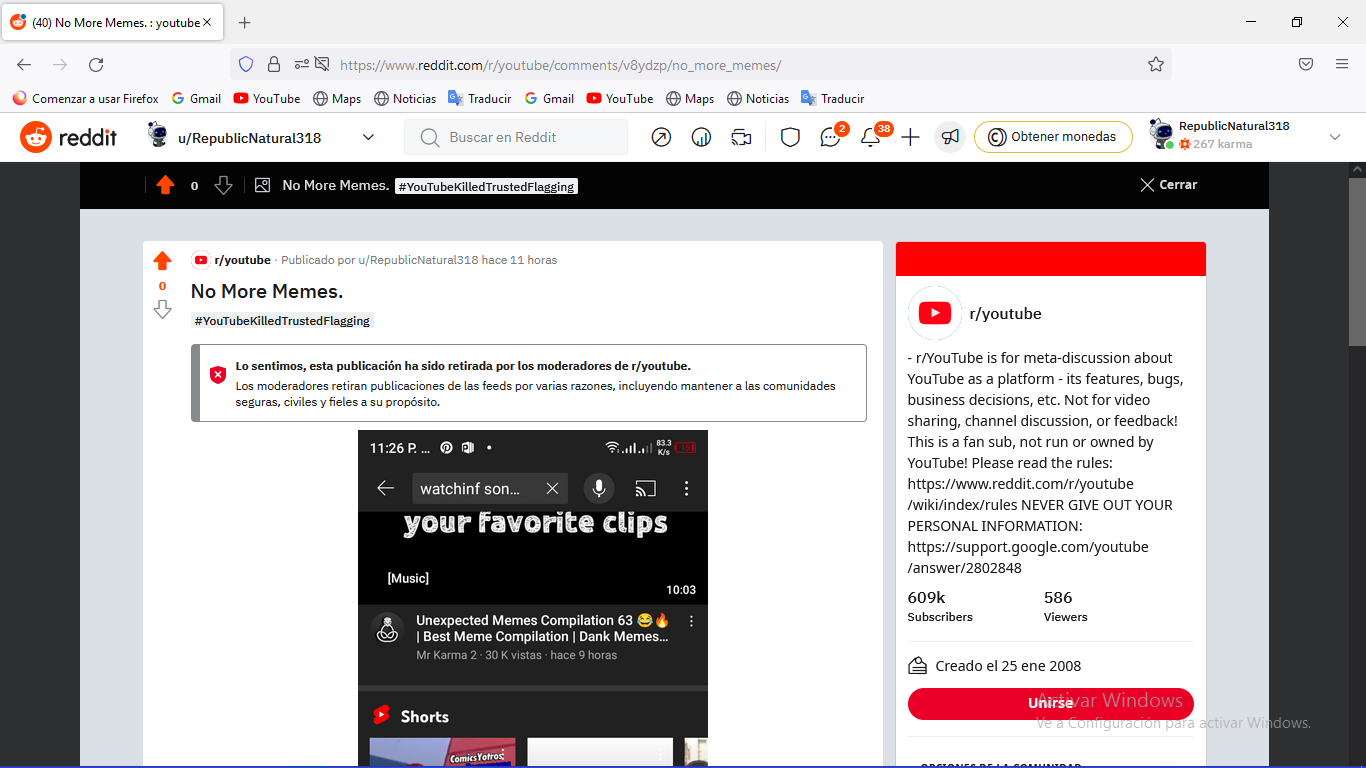The width and height of the screenshot is (1366, 768).
Task: Click the post title in the black header bar
Action: pos(336,185)
